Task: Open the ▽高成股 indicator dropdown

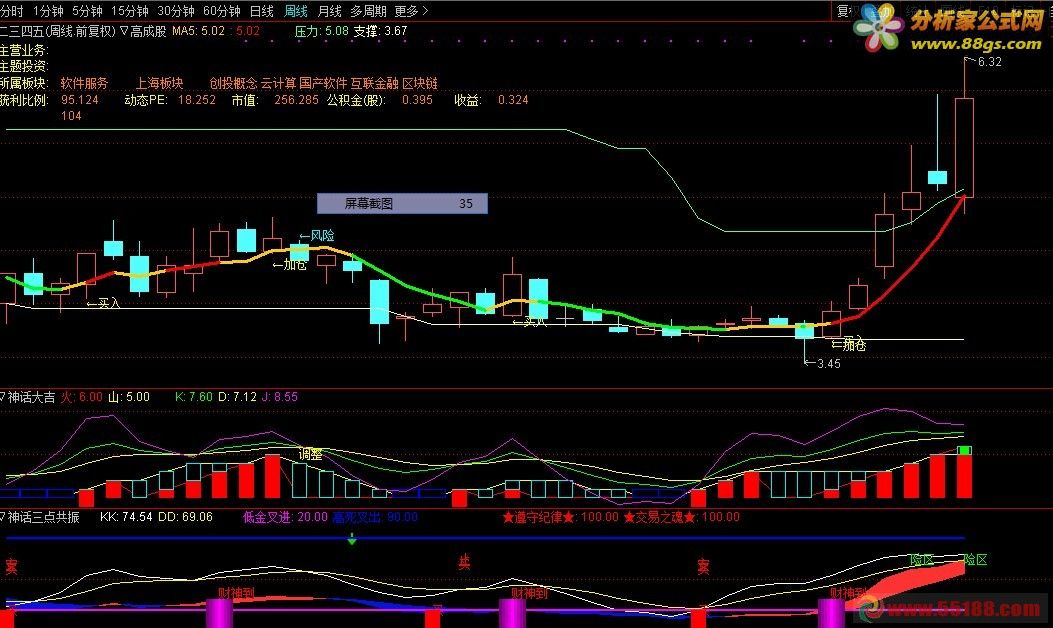Action: click(143, 31)
